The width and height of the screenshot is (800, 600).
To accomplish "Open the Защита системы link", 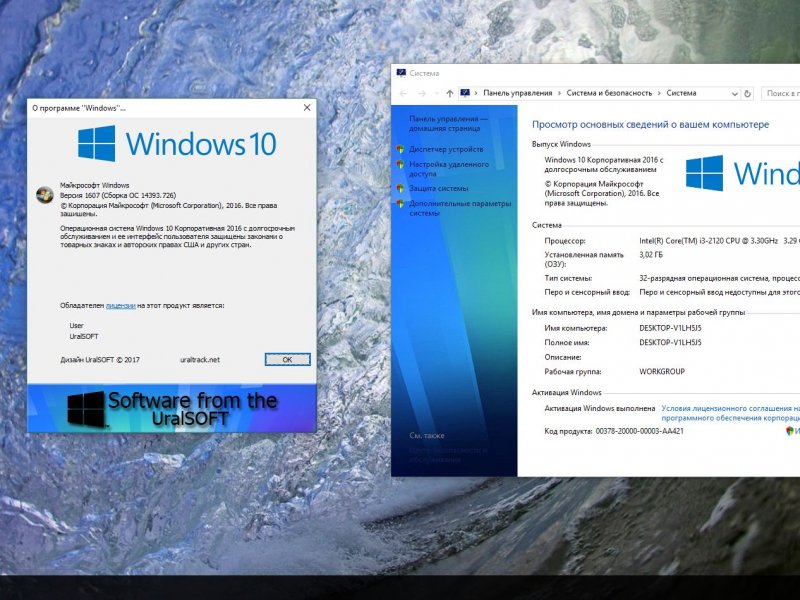I will point(438,188).
